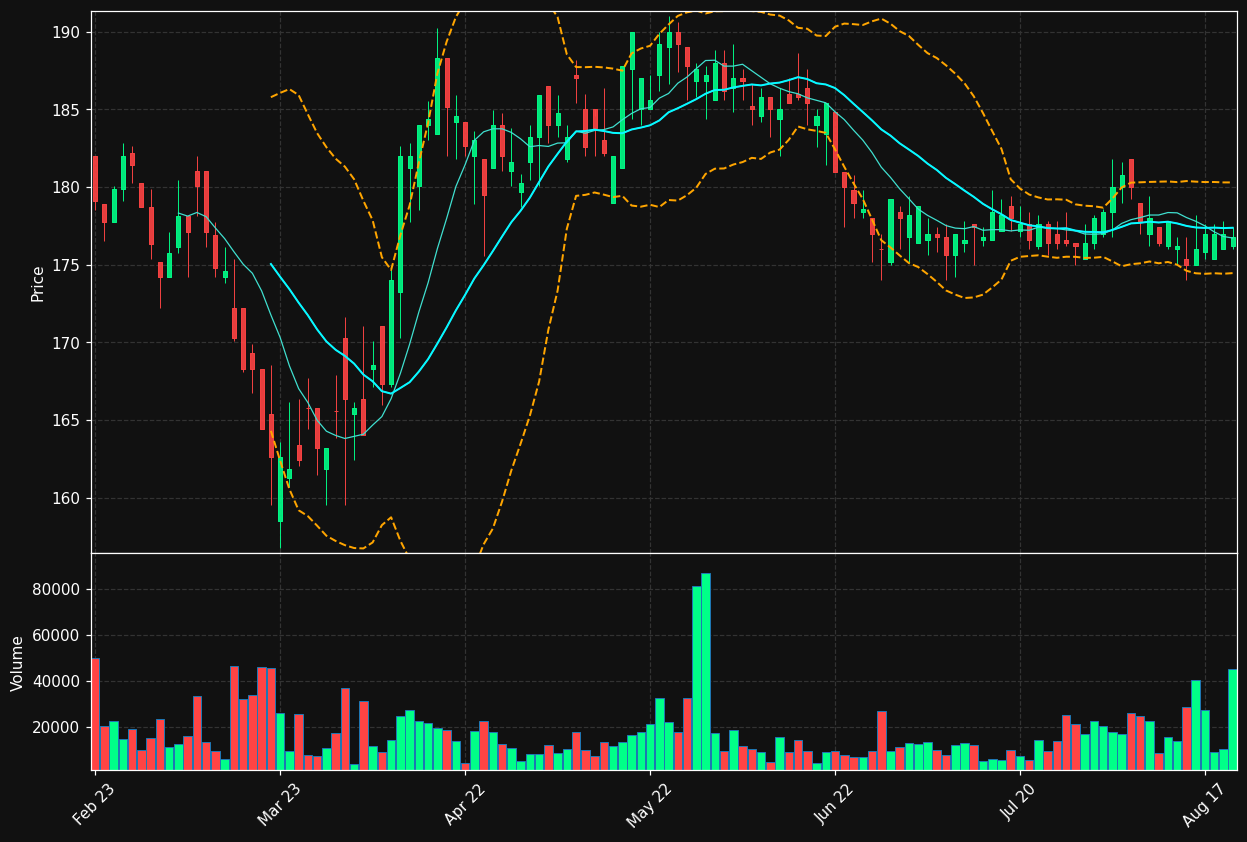Click the 170 price axis label
This screenshot has height=842, width=1247.
pos(66,343)
